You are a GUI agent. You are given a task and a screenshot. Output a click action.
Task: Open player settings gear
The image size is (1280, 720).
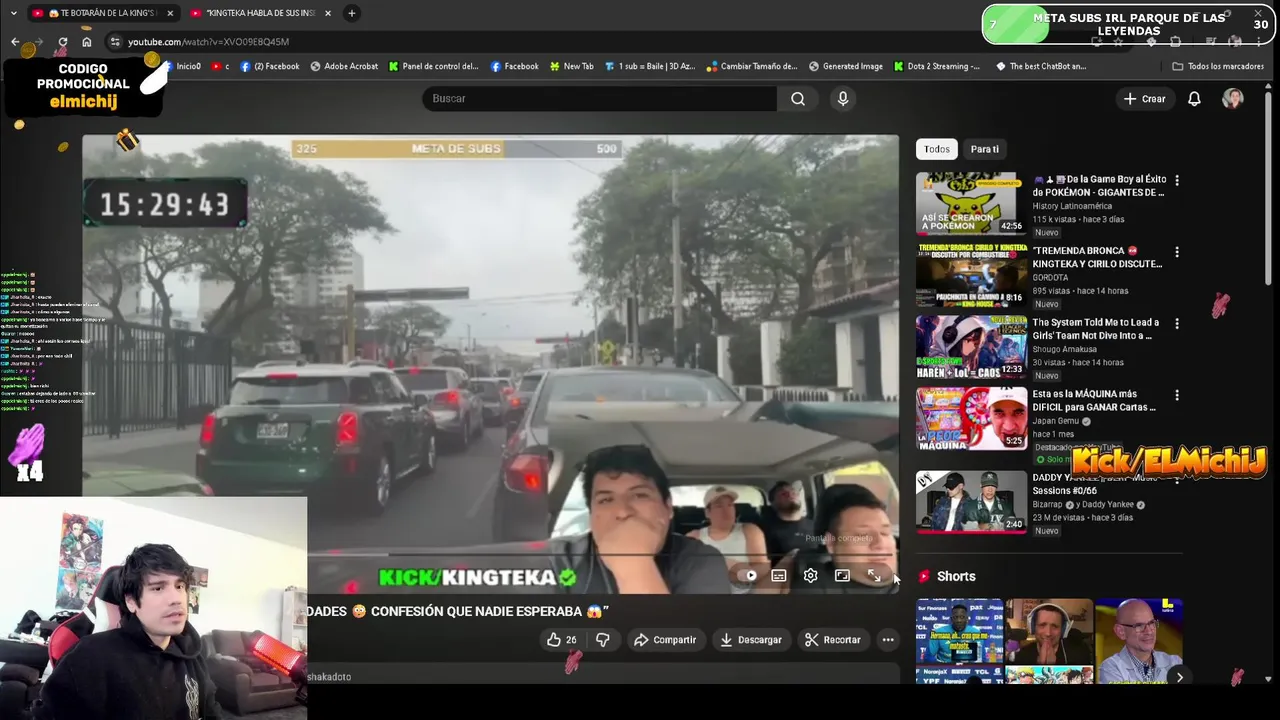pyautogui.click(x=811, y=576)
